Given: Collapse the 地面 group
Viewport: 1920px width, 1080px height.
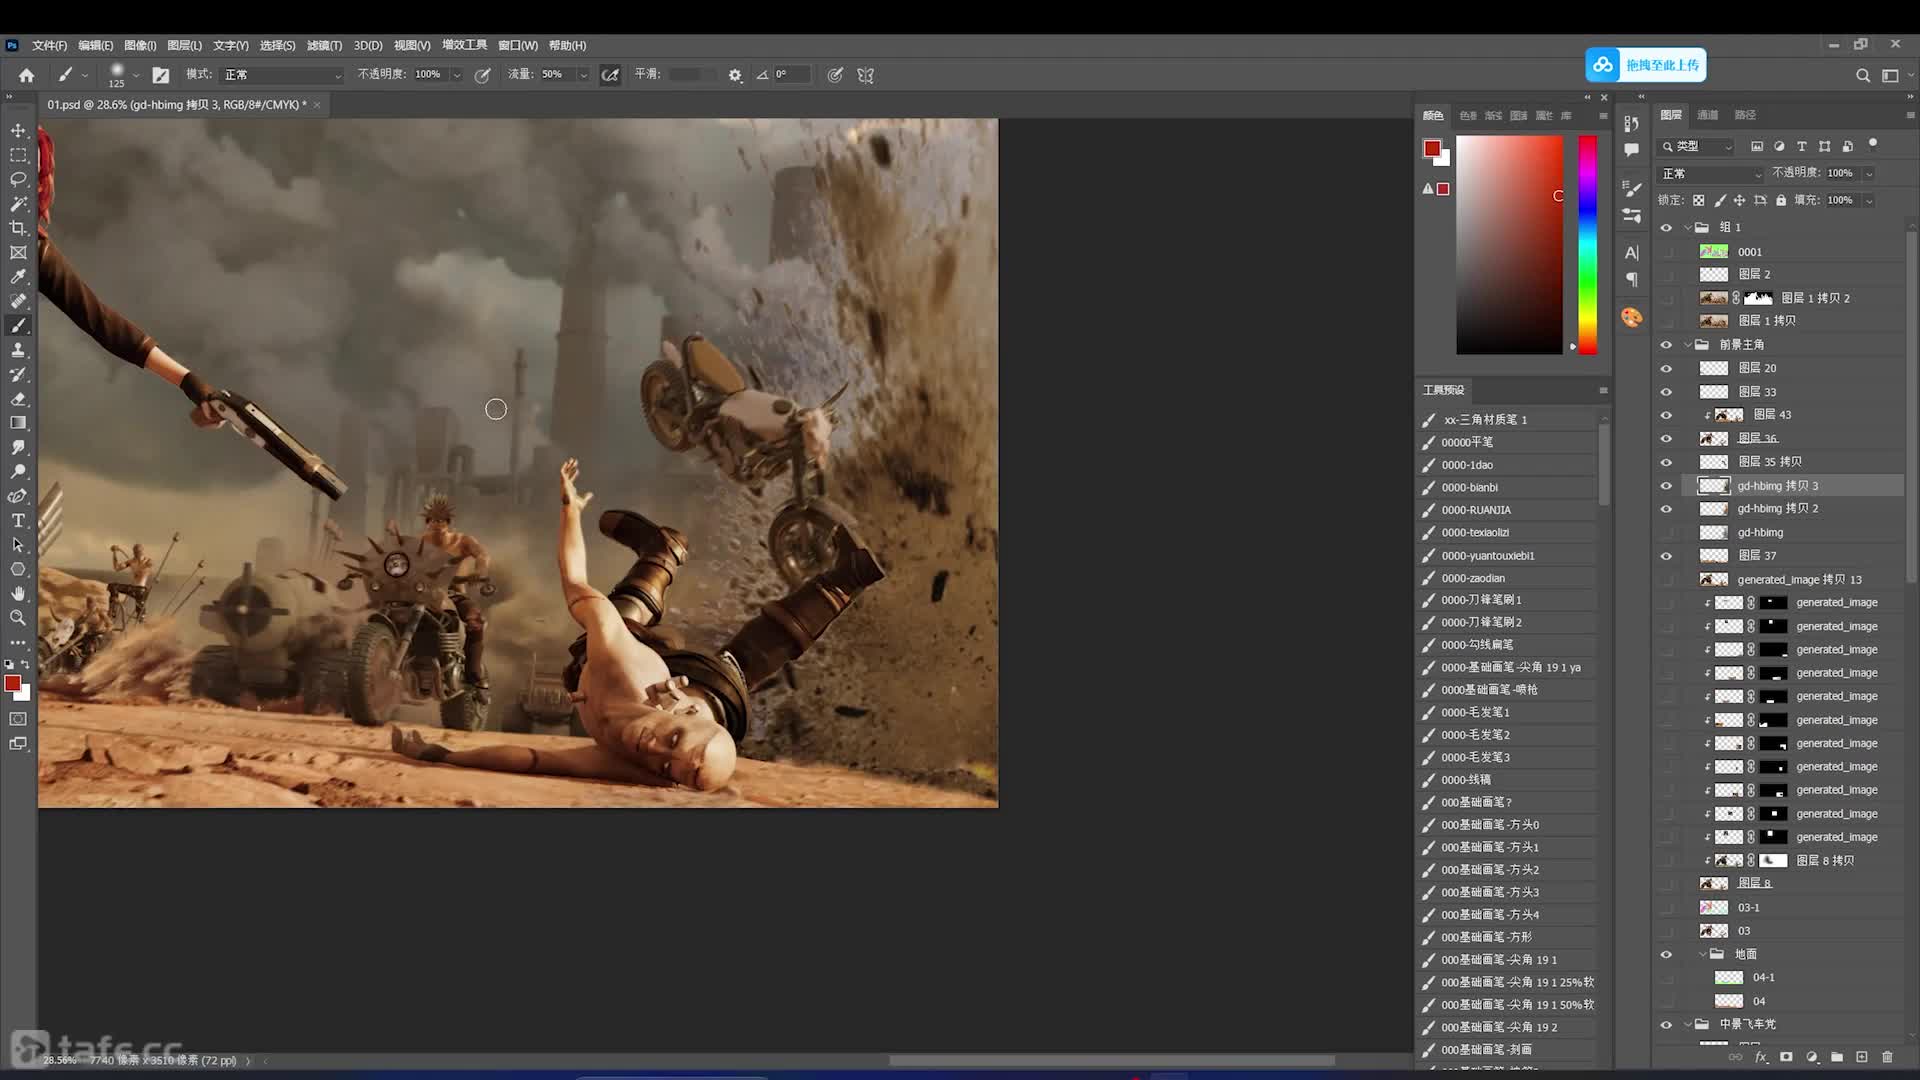Looking at the screenshot, I should [x=1703, y=955].
